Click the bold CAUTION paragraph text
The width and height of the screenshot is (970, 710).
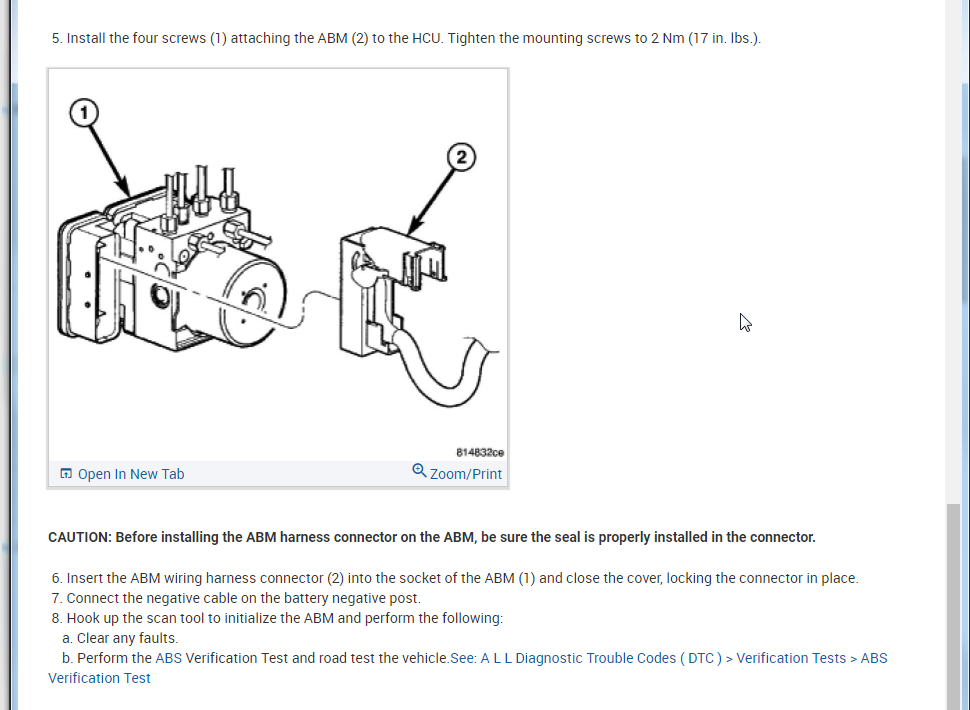pyautogui.click(x=432, y=537)
